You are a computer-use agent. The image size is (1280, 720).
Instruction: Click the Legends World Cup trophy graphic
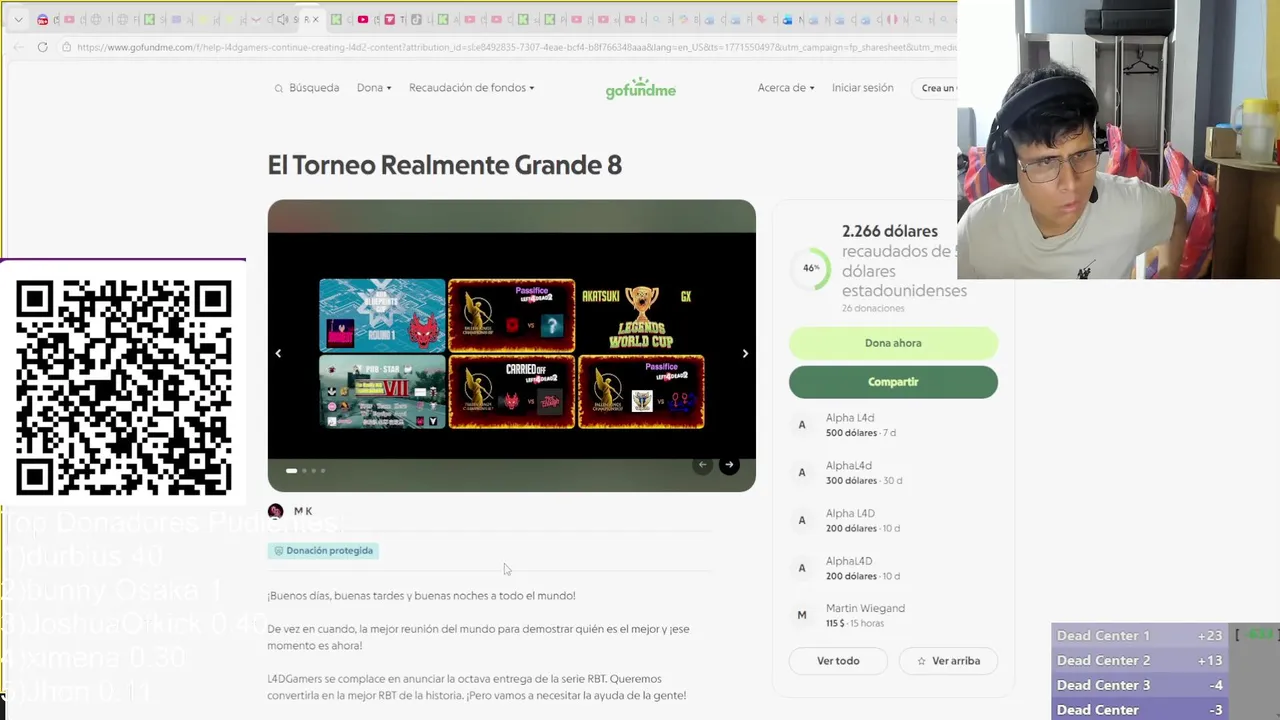pos(641,316)
